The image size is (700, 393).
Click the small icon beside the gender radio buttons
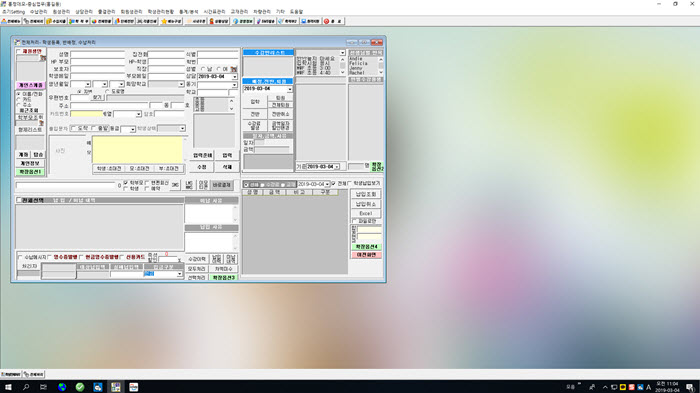point(233,69)
